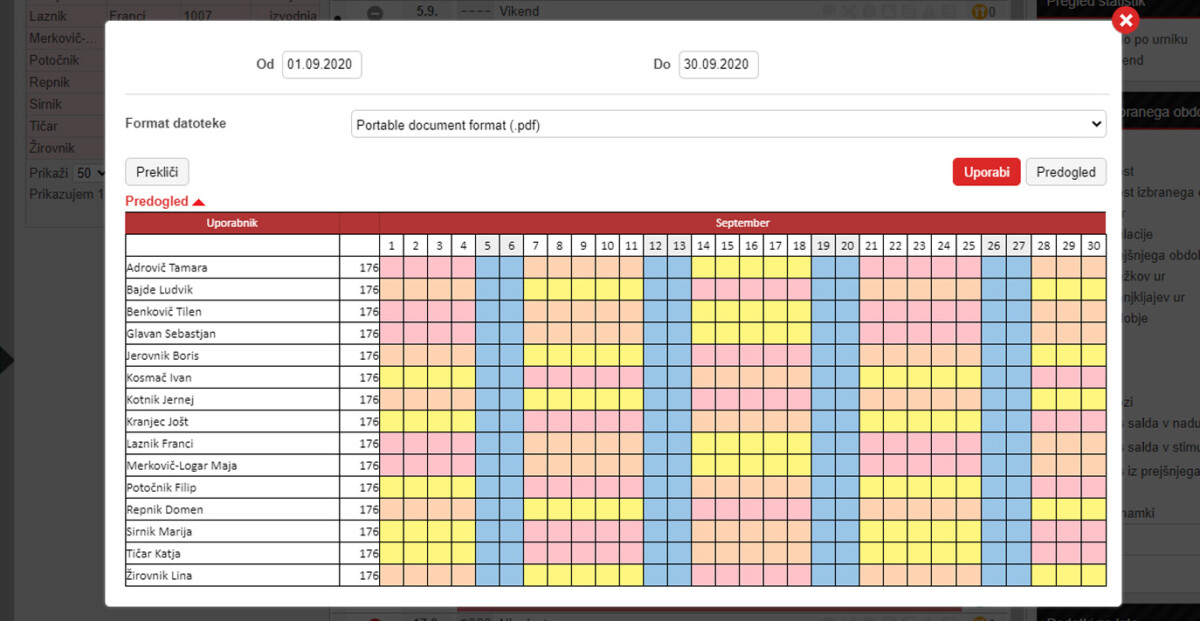Select the Bajde Ludvik row name

coord(162,290)
